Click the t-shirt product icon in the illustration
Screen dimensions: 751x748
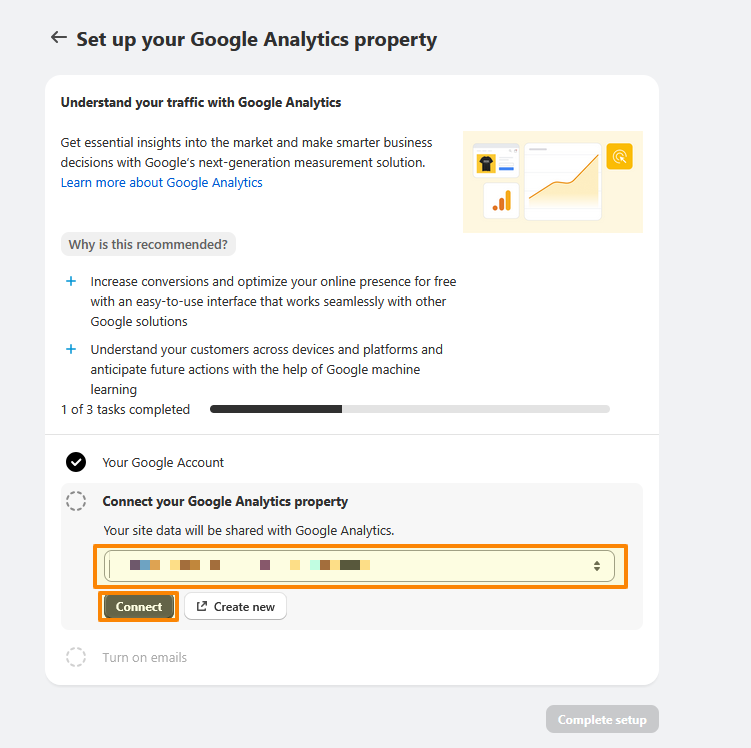tap(487, 163)
